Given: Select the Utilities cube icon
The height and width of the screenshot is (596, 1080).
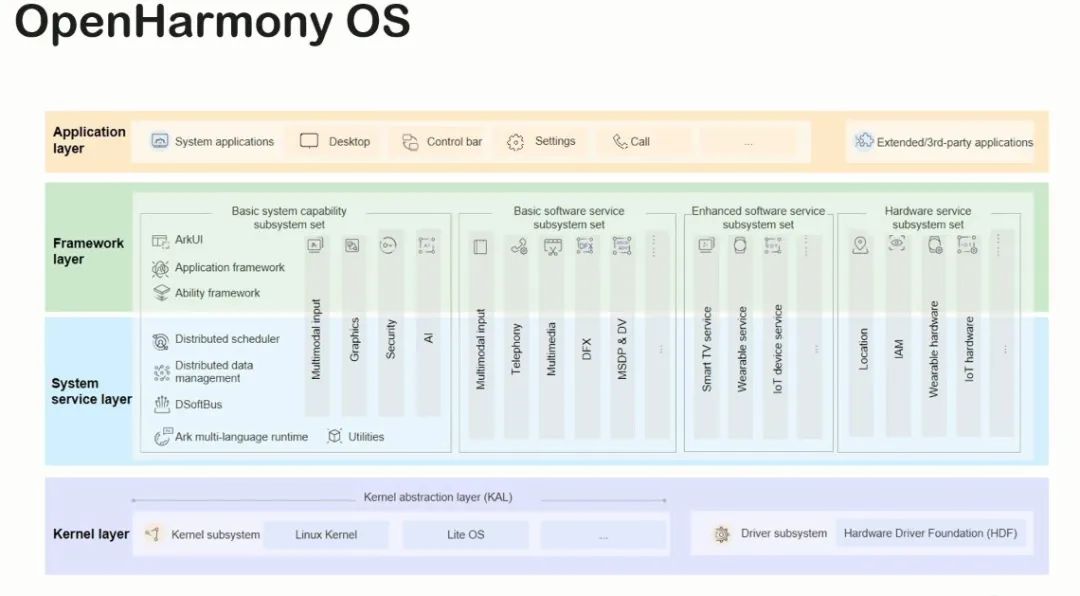Looking at the screenshot, I should pos(335,435).
